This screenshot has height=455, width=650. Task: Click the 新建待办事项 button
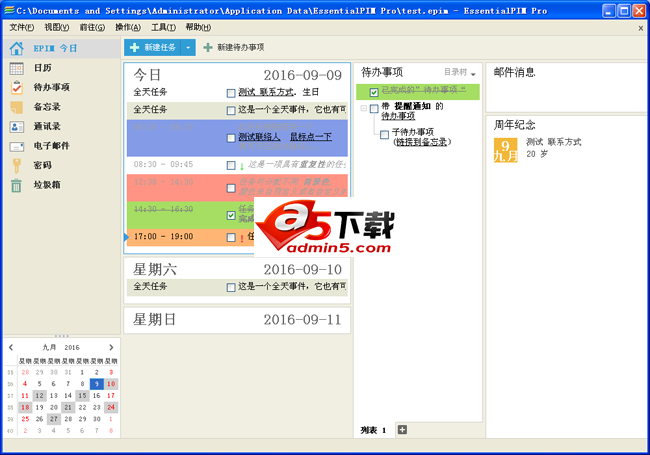pos(233,47)
